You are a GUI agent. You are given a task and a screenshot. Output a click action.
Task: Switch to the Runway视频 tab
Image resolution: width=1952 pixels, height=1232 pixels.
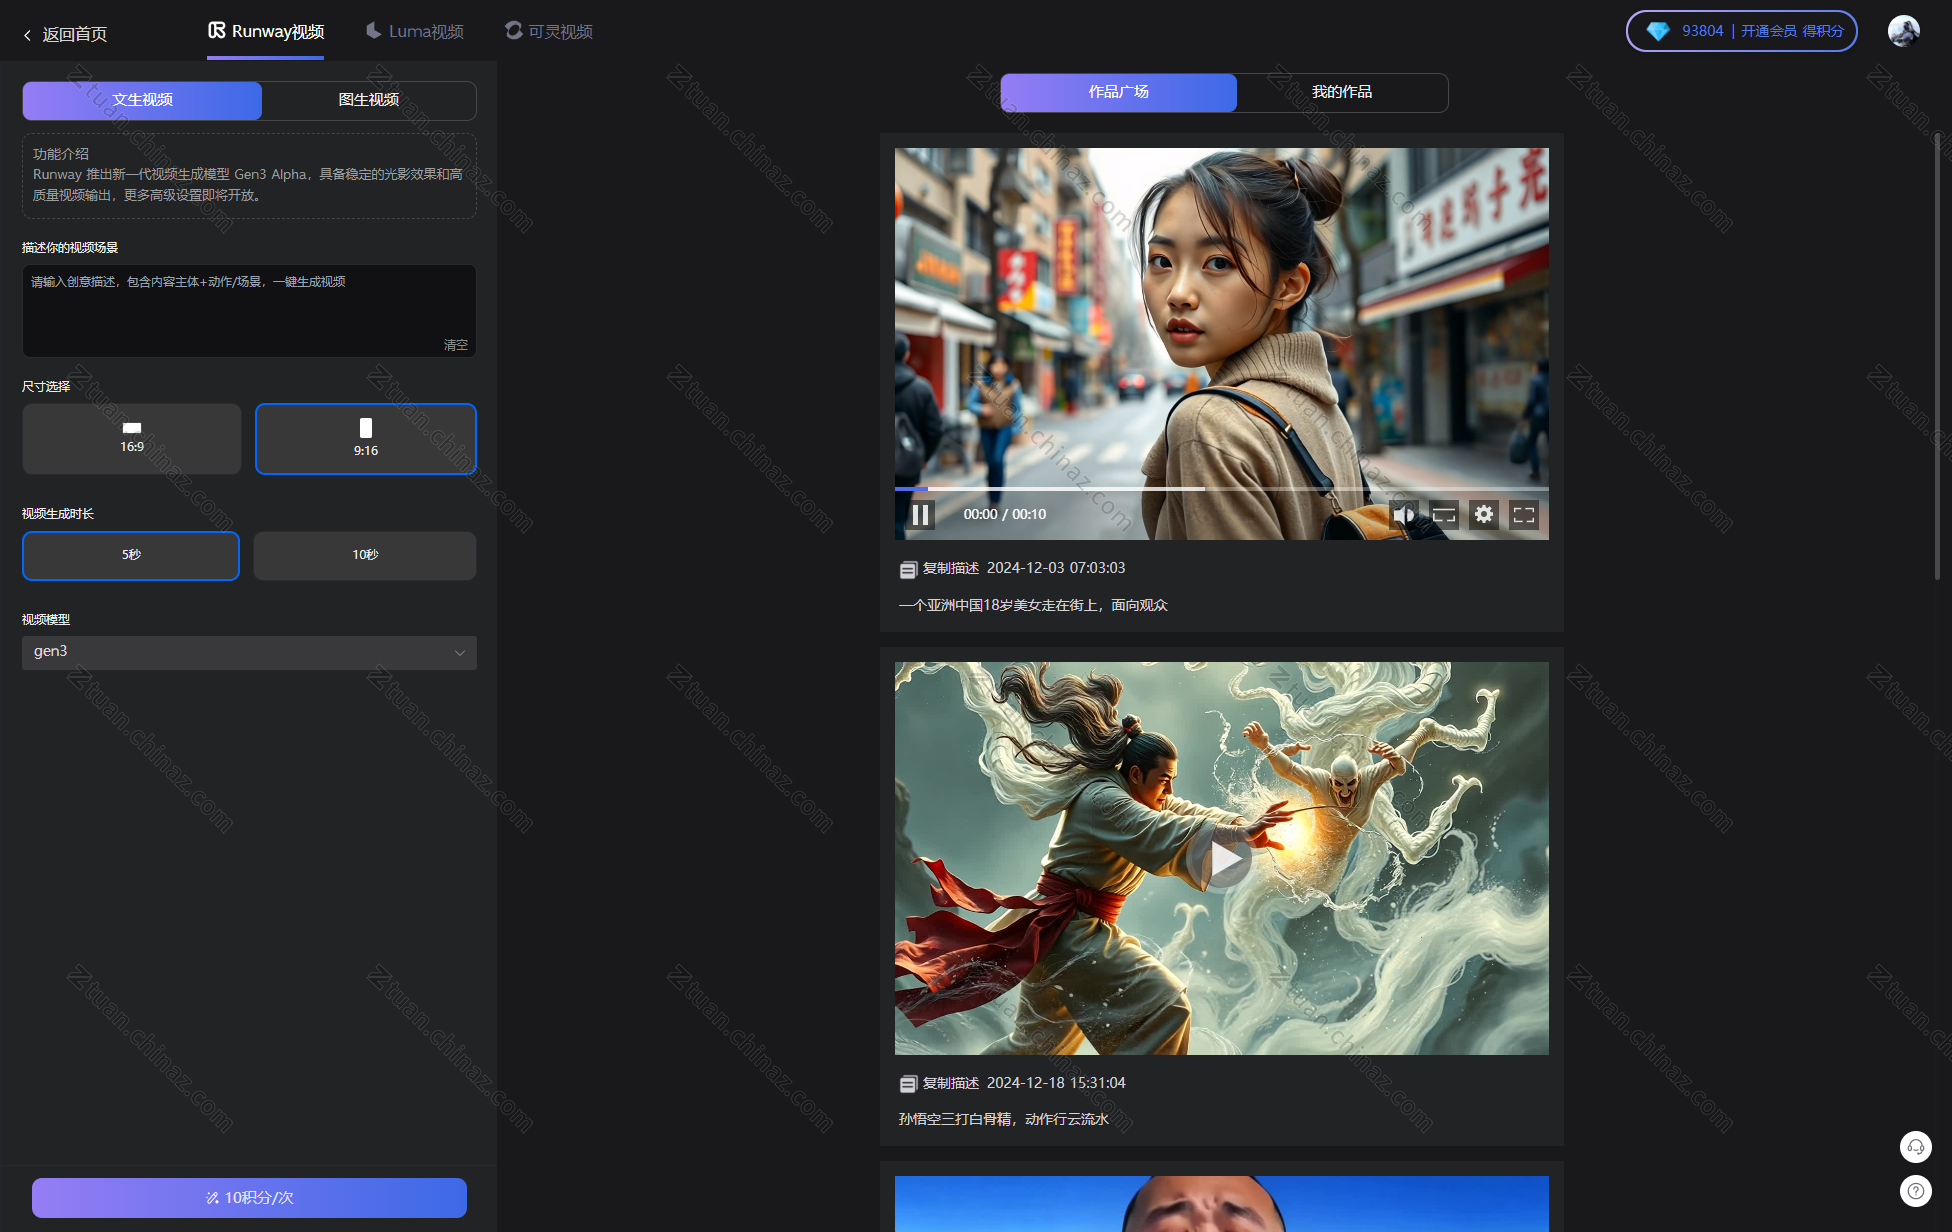pyautogui.click(x=266, y=31)
